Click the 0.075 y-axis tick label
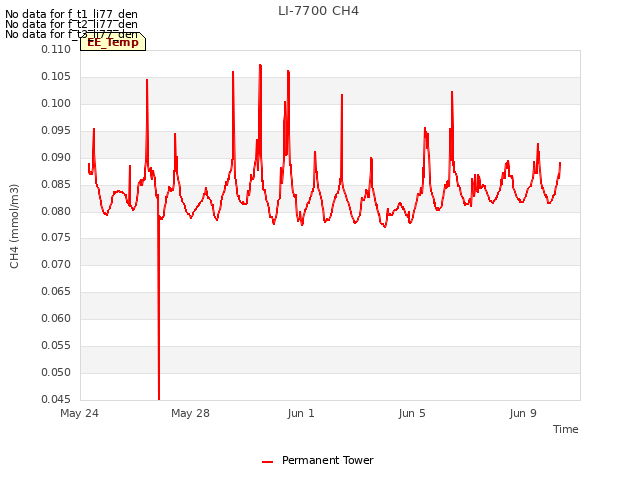The height and width of the screenshot is (480, 640). click(56, 238)
